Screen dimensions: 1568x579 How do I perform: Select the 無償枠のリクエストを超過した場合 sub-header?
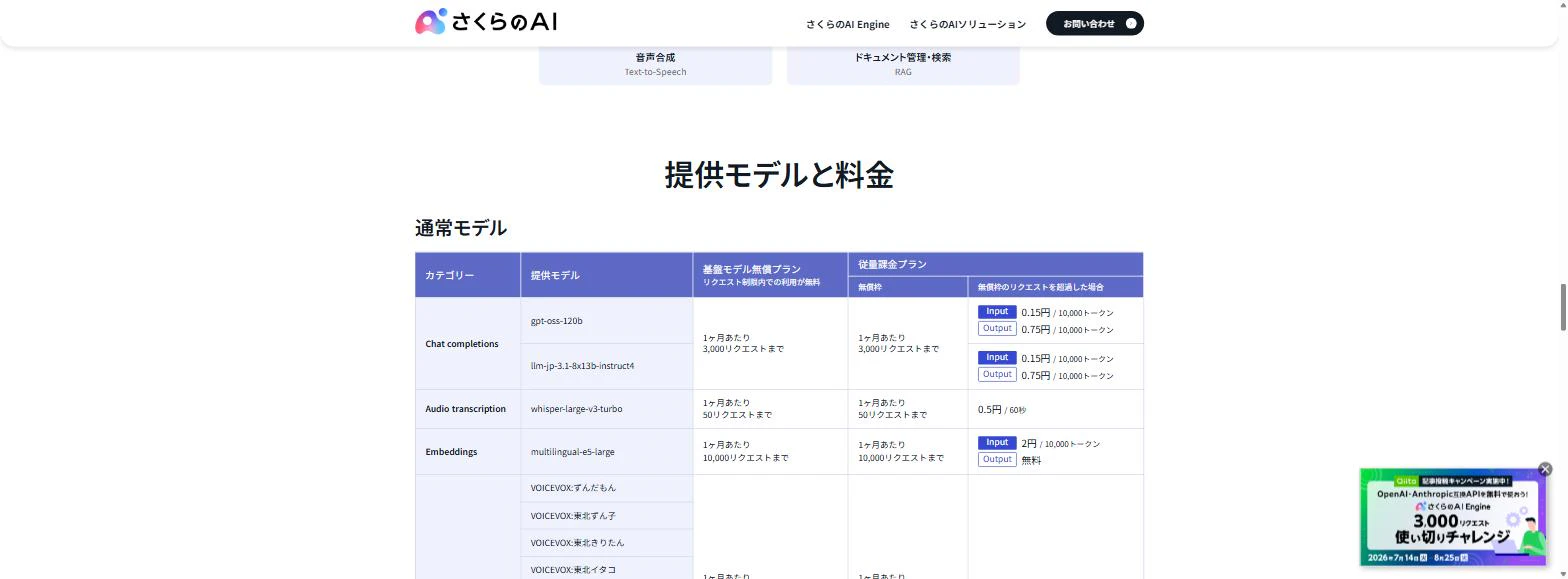coord(1055,287)
